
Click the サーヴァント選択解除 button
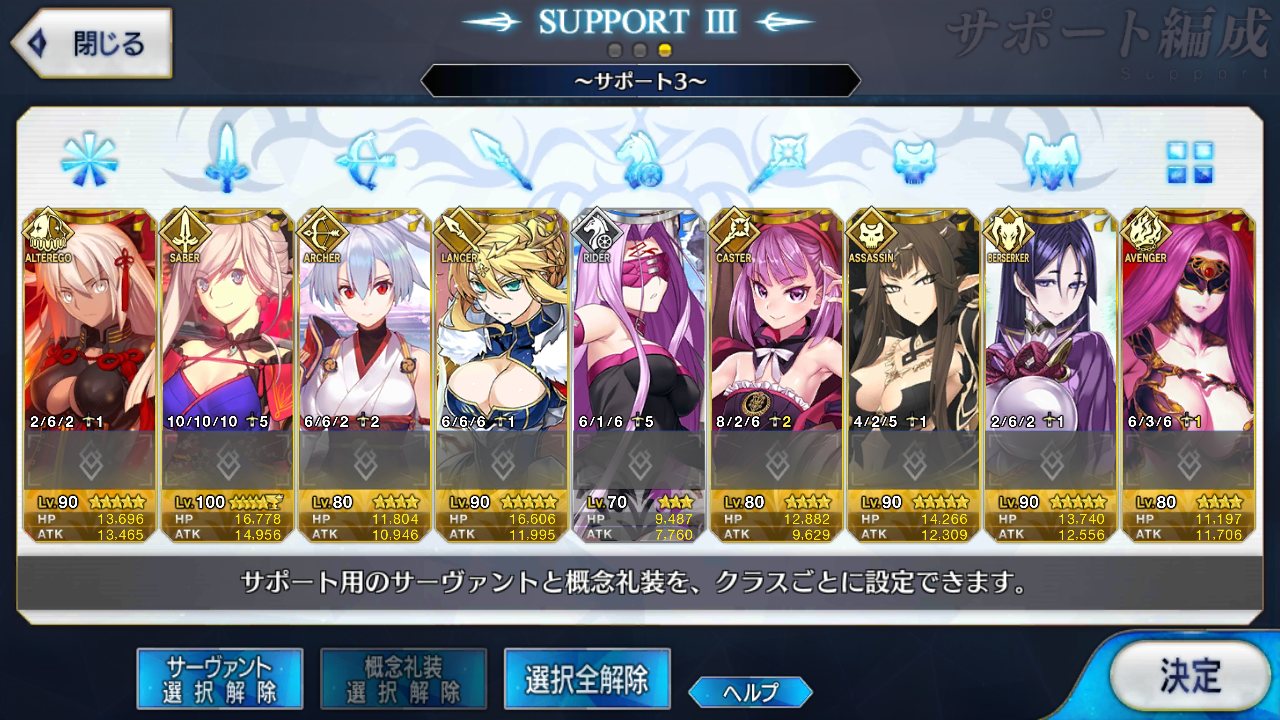(x=219, y=679)
